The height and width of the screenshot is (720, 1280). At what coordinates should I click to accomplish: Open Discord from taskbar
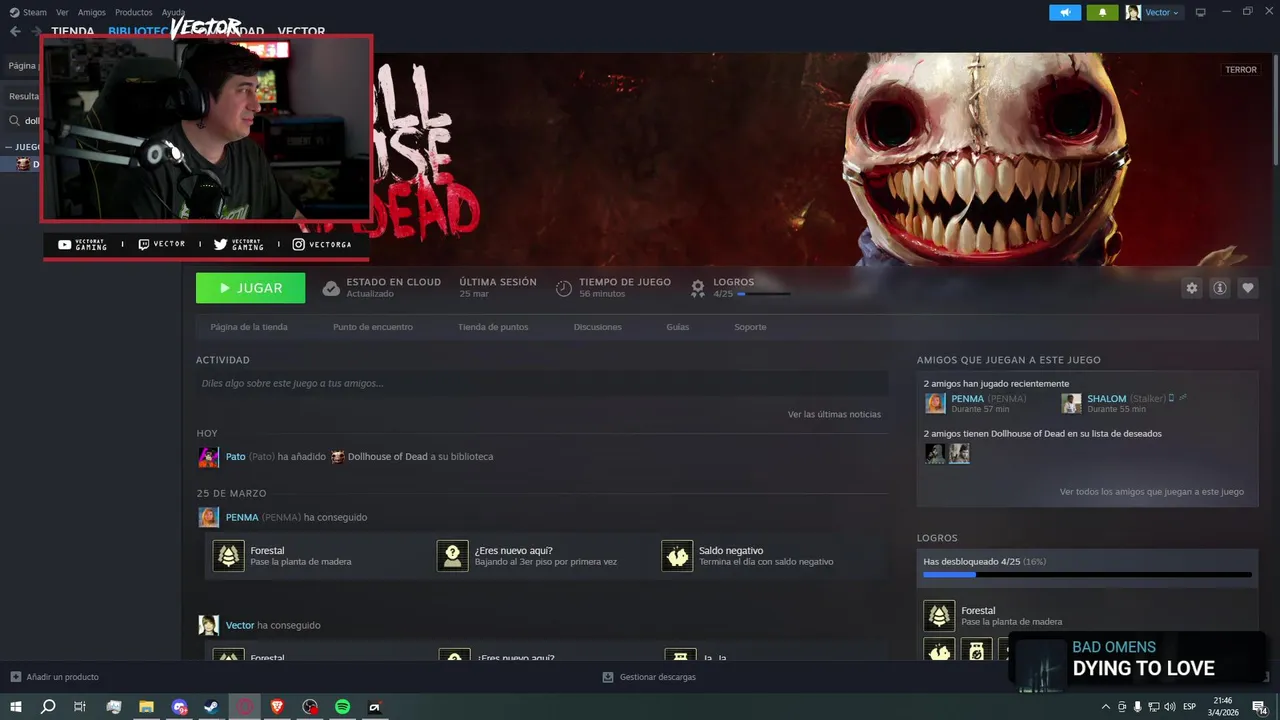179,707
